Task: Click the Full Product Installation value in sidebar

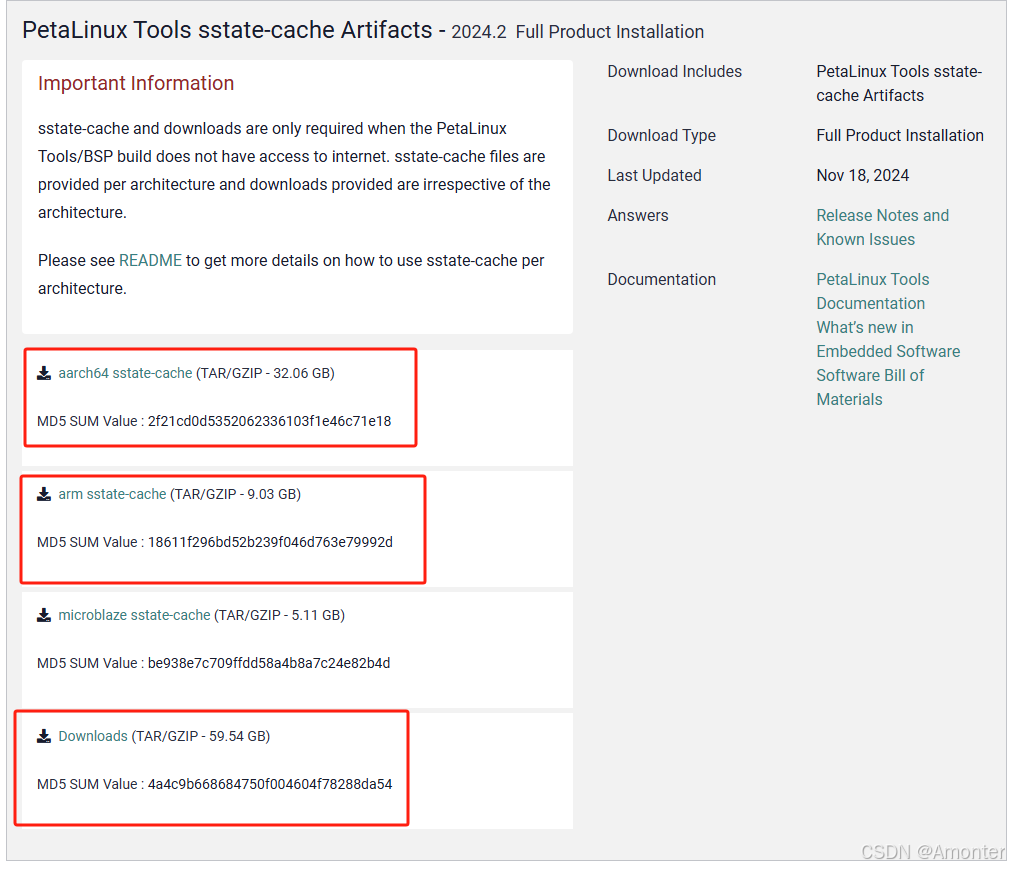Action: click(900, 136)
